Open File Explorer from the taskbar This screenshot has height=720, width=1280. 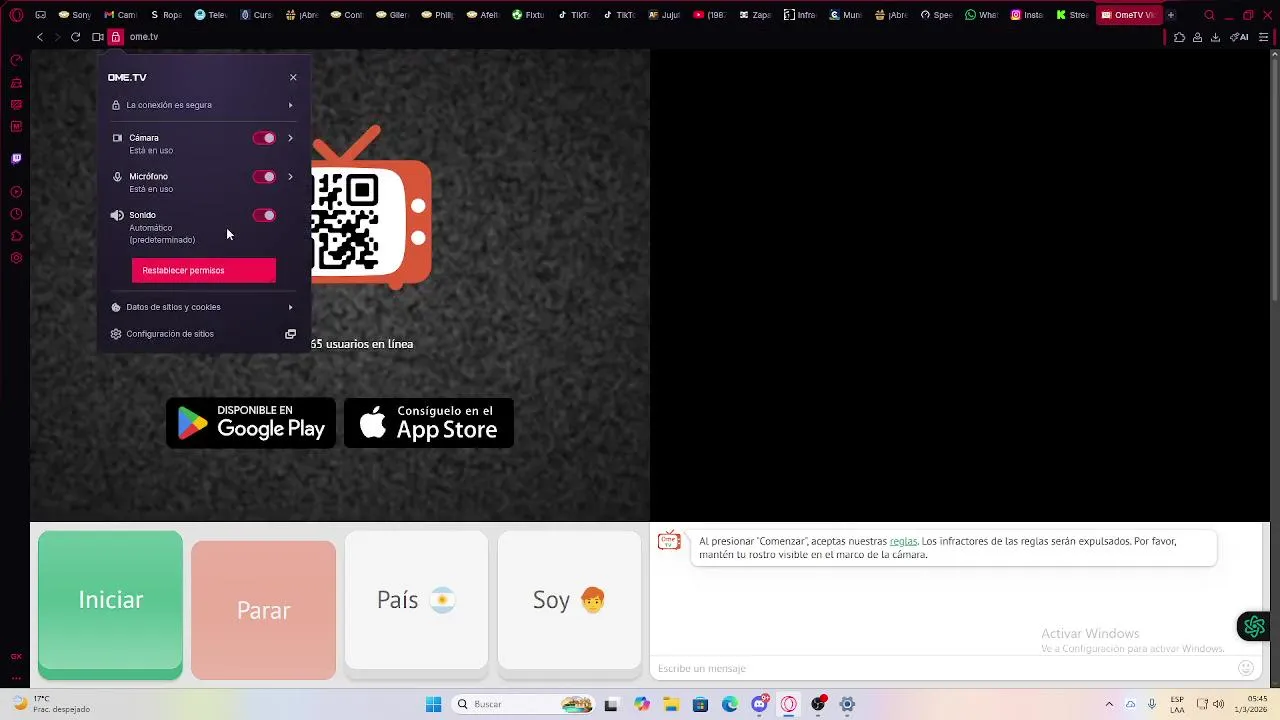(671, 705)
